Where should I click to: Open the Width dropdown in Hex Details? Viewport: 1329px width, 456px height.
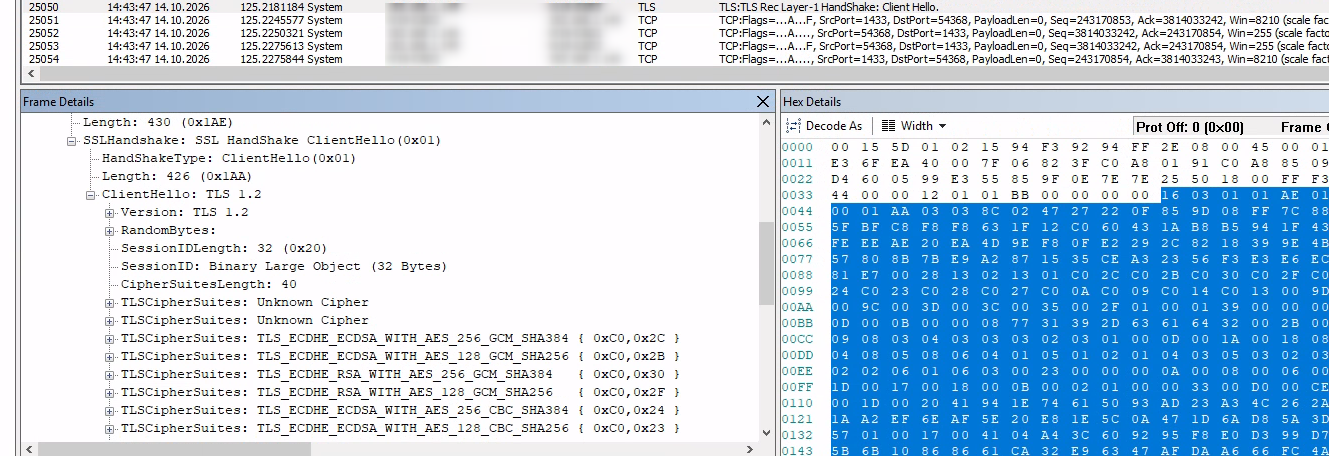[942, 126]
